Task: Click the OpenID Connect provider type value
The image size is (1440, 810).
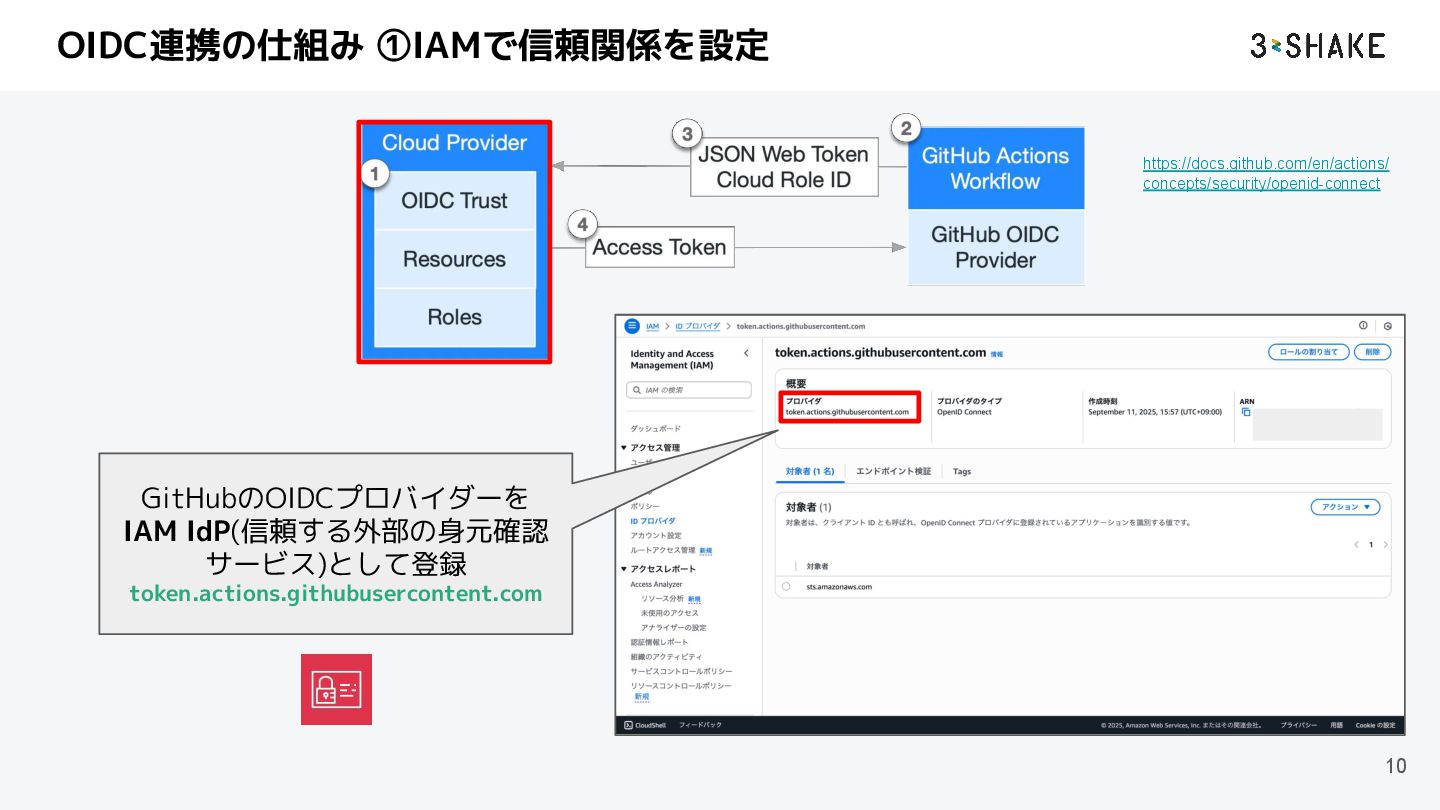Action: (x=964, y=411)
